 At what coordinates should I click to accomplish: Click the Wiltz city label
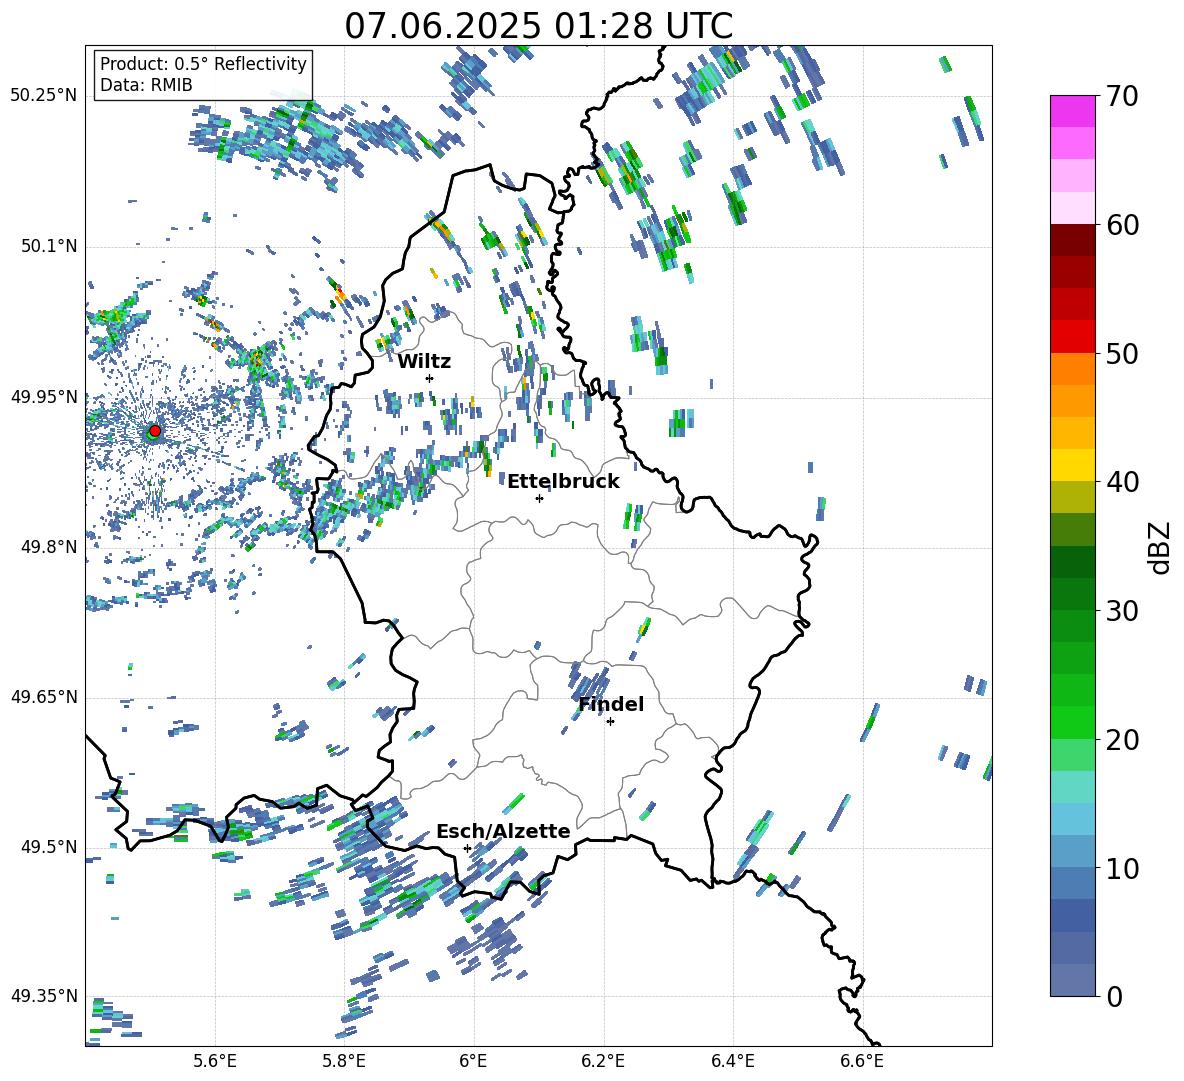coord(424,362)
